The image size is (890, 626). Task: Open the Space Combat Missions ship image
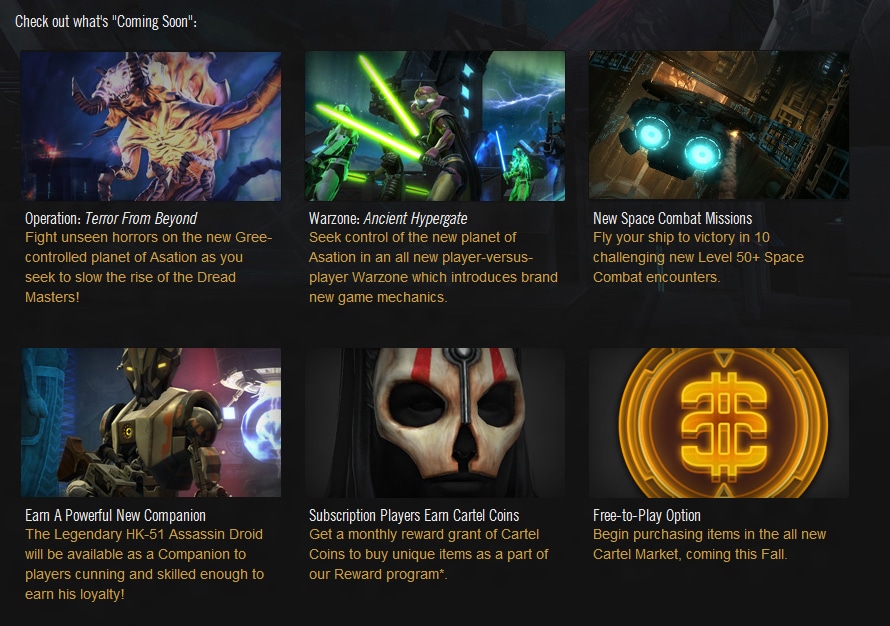point(719,125)
